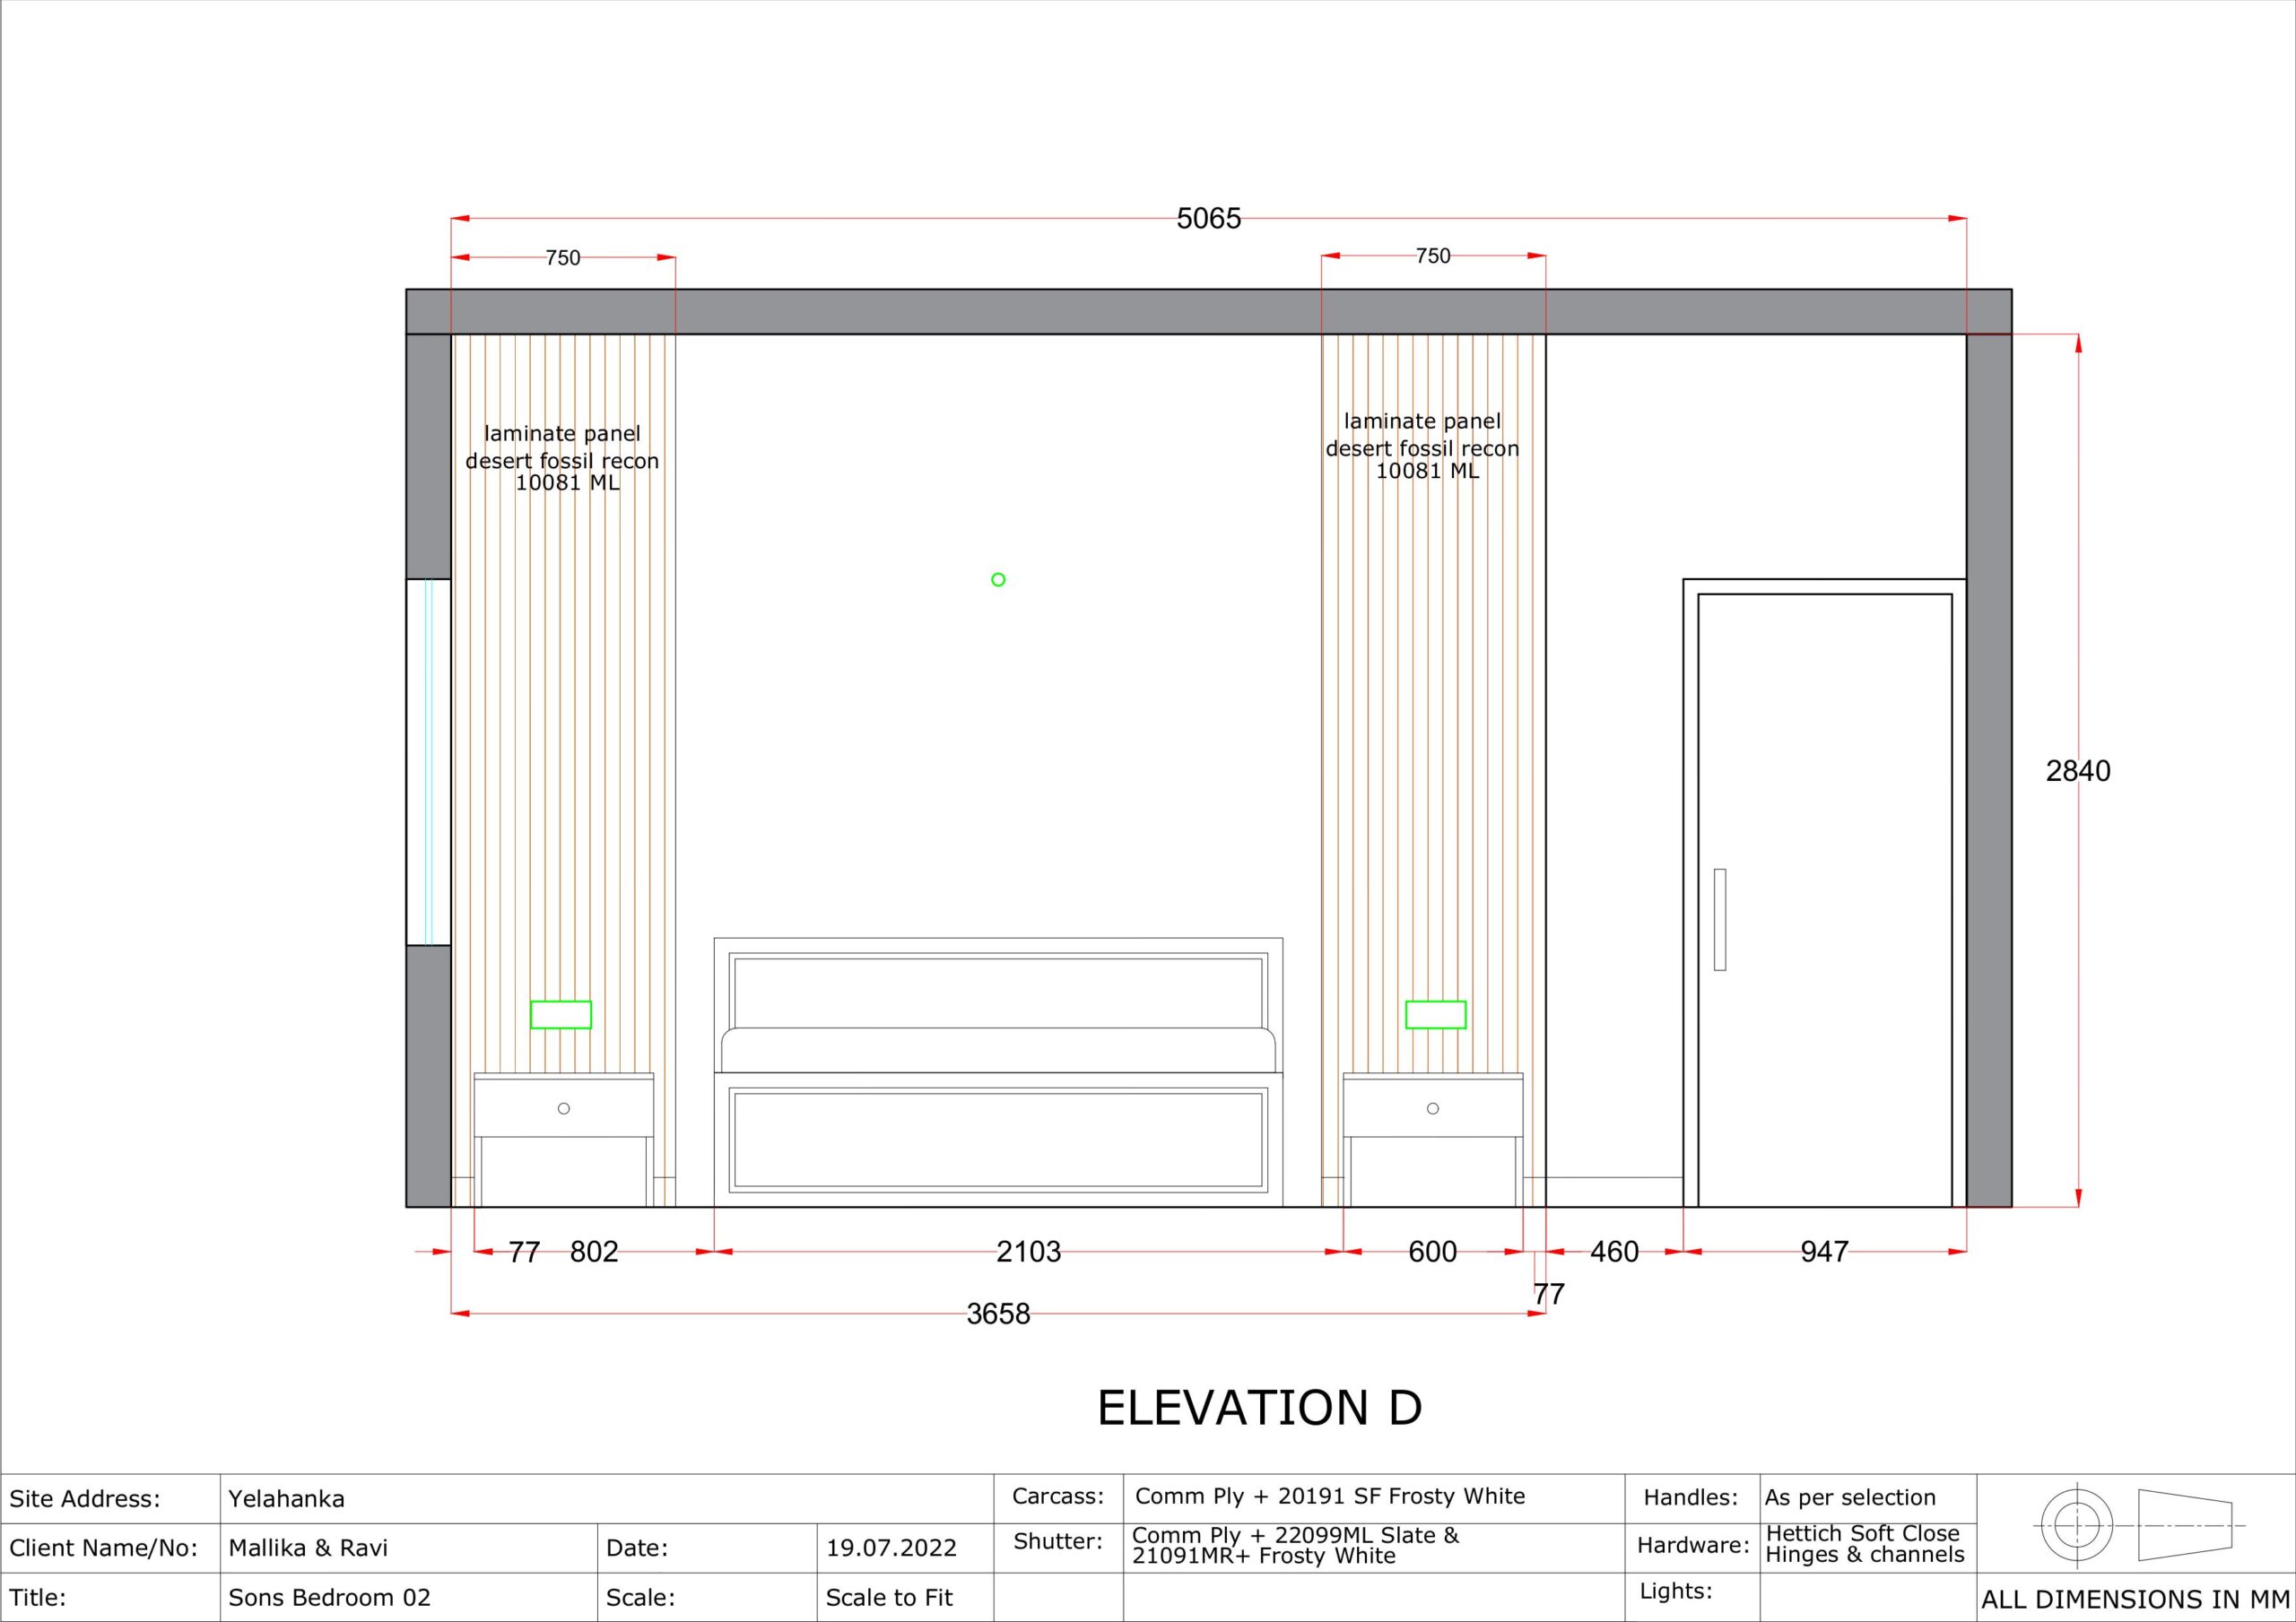Click the Sons Bedroom 02 title field
This screenshot has height=1622, width=2296.
(329, 1597)
